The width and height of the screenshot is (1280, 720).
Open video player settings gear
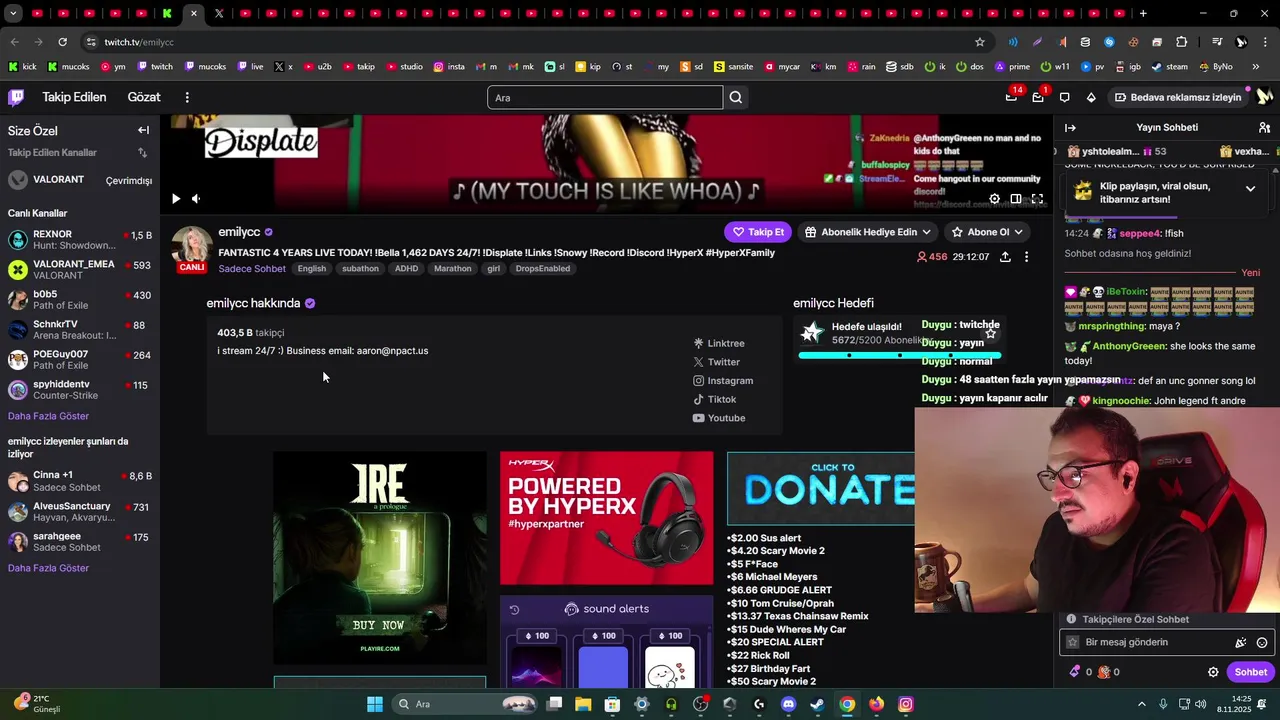pyautogui.click(x=994, y=199)
